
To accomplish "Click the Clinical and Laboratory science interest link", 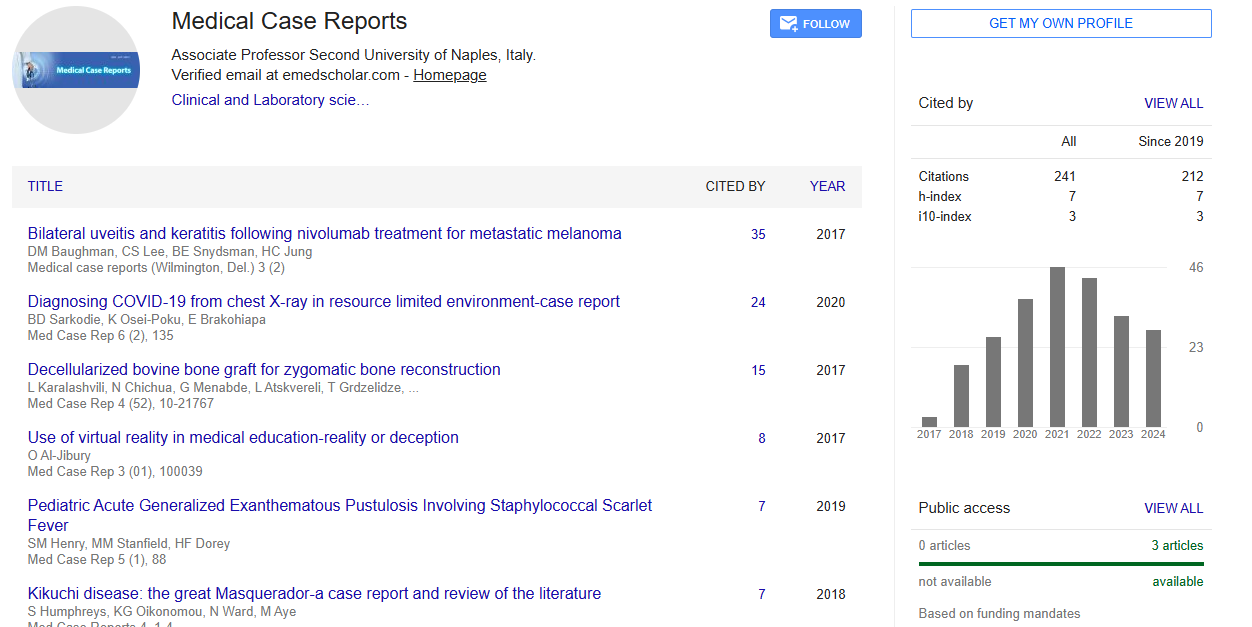I will tap(270, 100).
